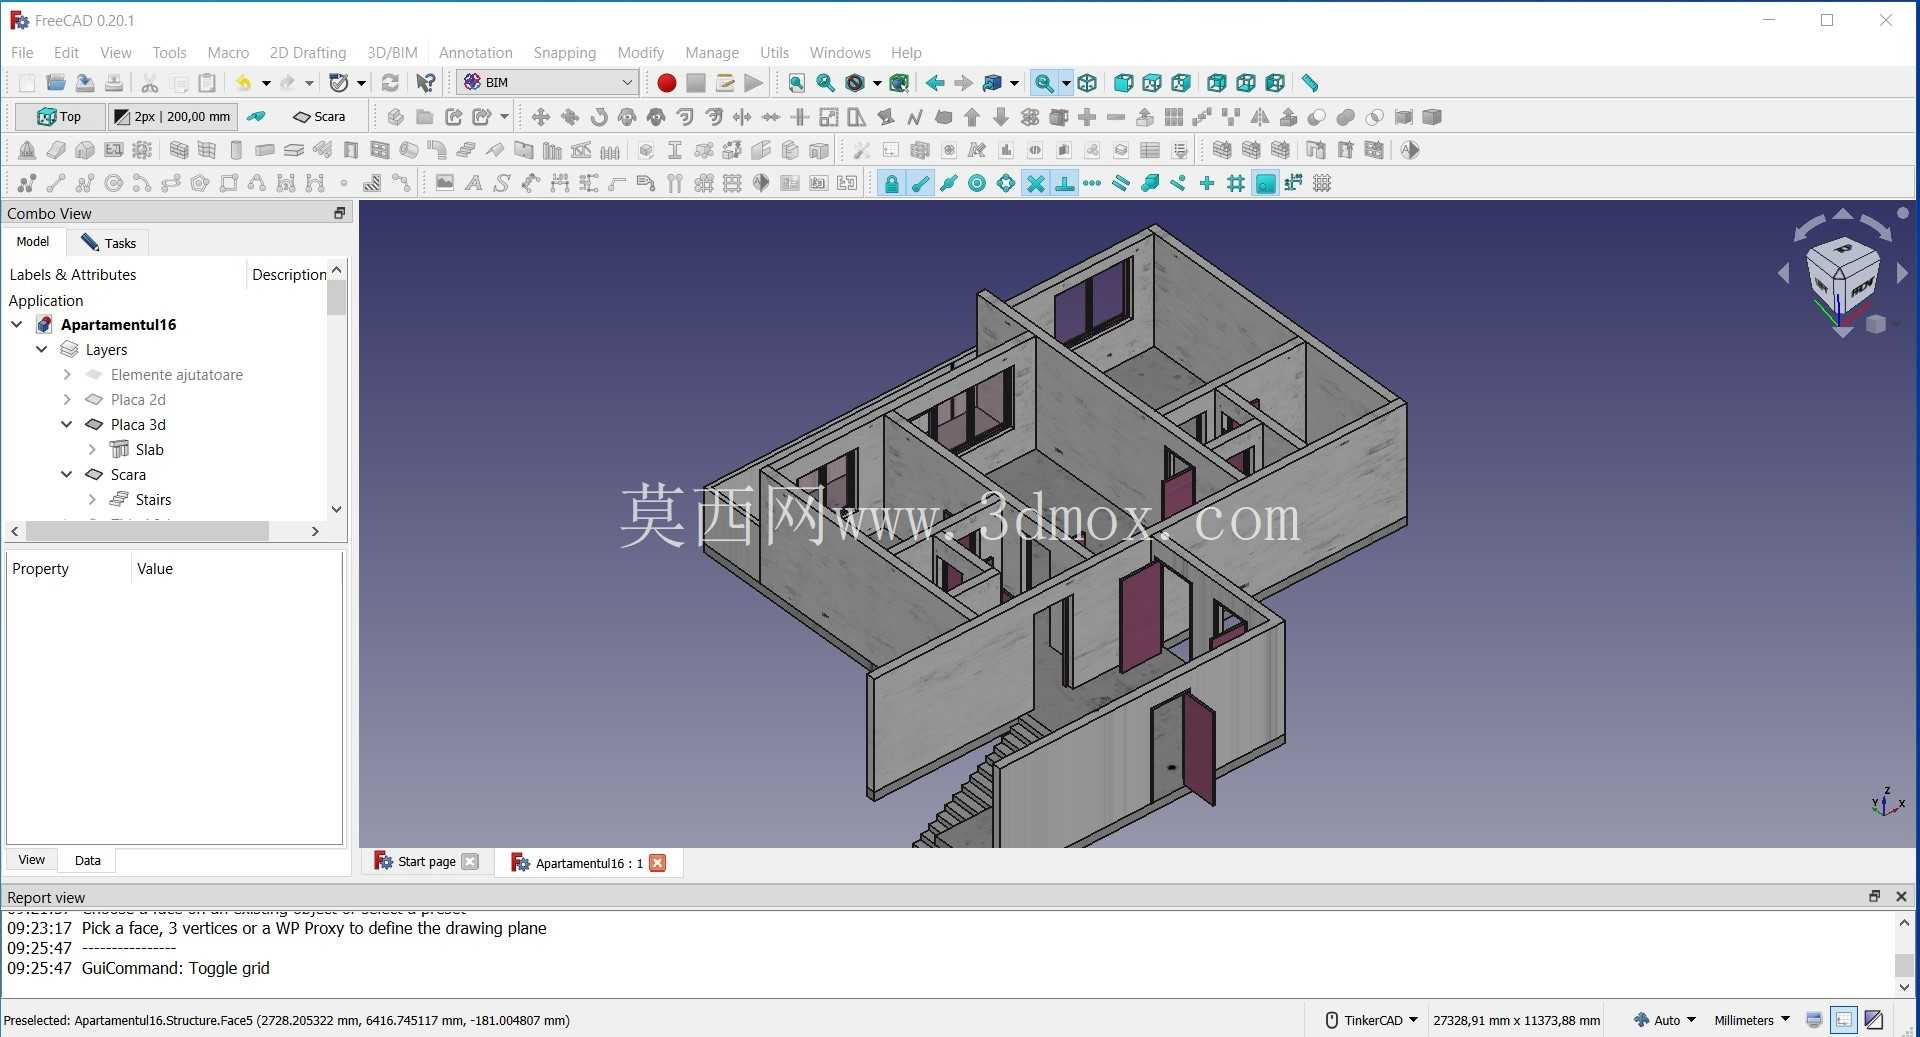Toggle Snap Intersection X icon
This screenshot has width=1920, height=1037.
point(1036,183)
